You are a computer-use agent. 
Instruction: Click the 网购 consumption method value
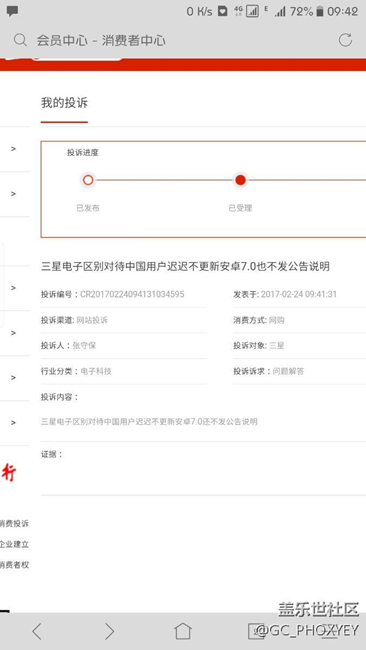tap(276, 320)
